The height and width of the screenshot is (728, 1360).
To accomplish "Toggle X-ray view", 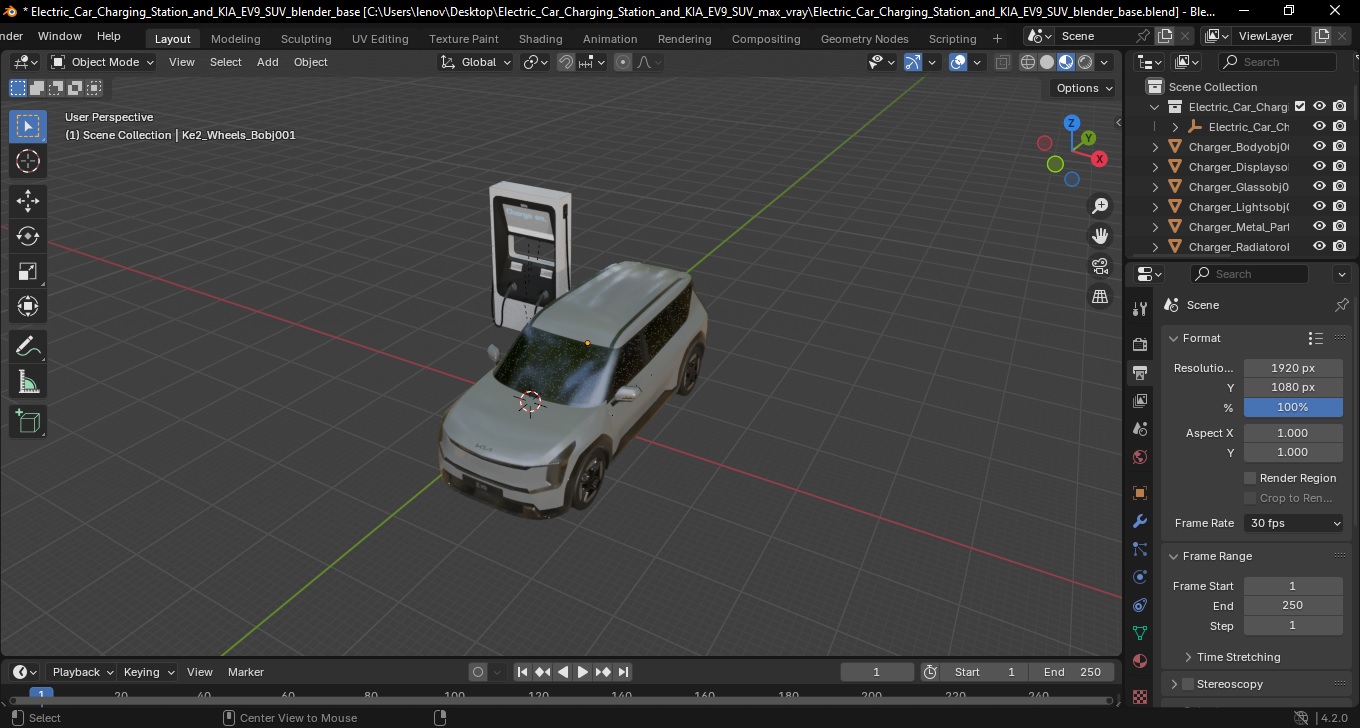I will click(1003, 62).
